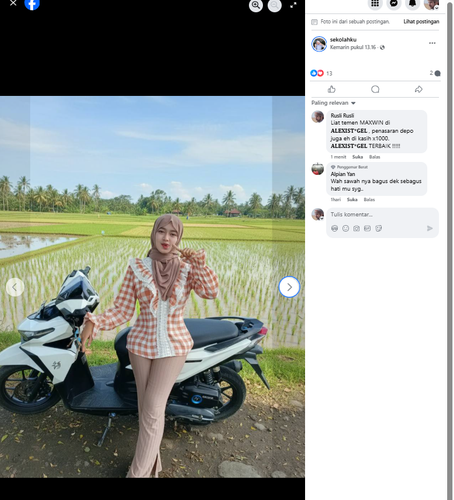454x500 pixels.
Task: Insert a GIF in the comment
Action: 367,228
